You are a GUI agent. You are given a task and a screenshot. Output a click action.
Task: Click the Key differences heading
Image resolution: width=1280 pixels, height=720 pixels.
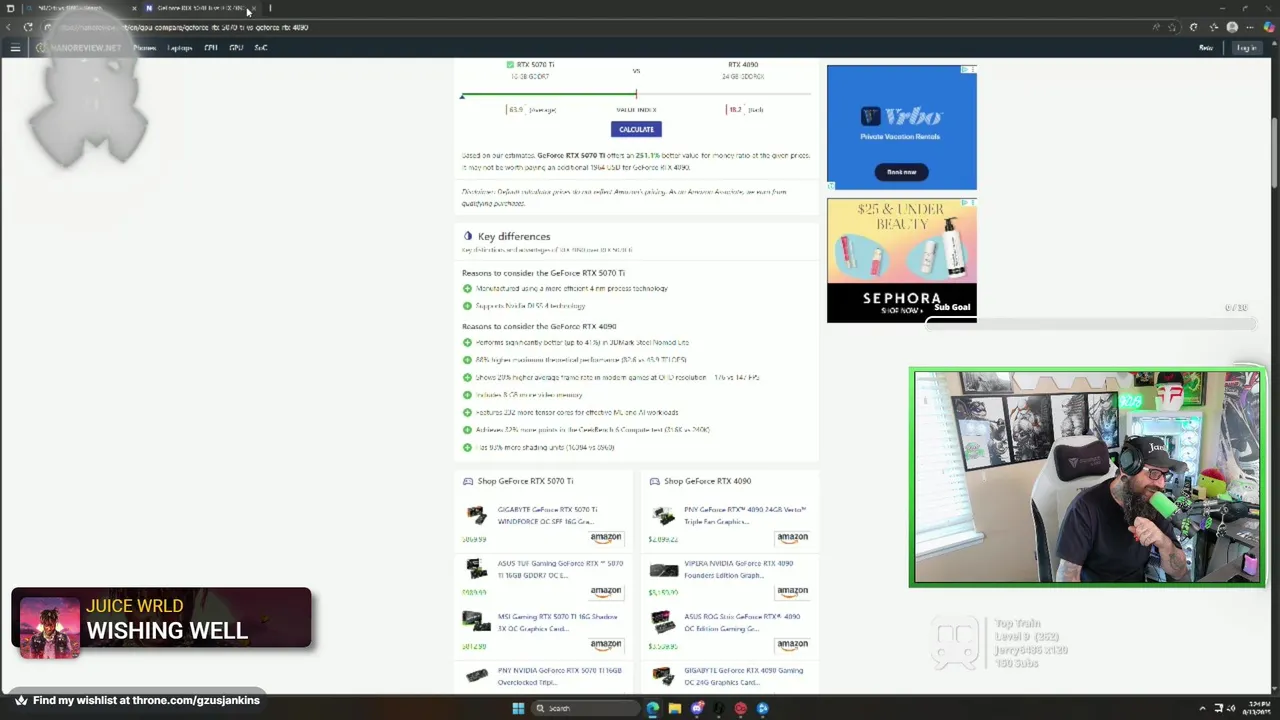pyautogui.click(x=514, y=236)
